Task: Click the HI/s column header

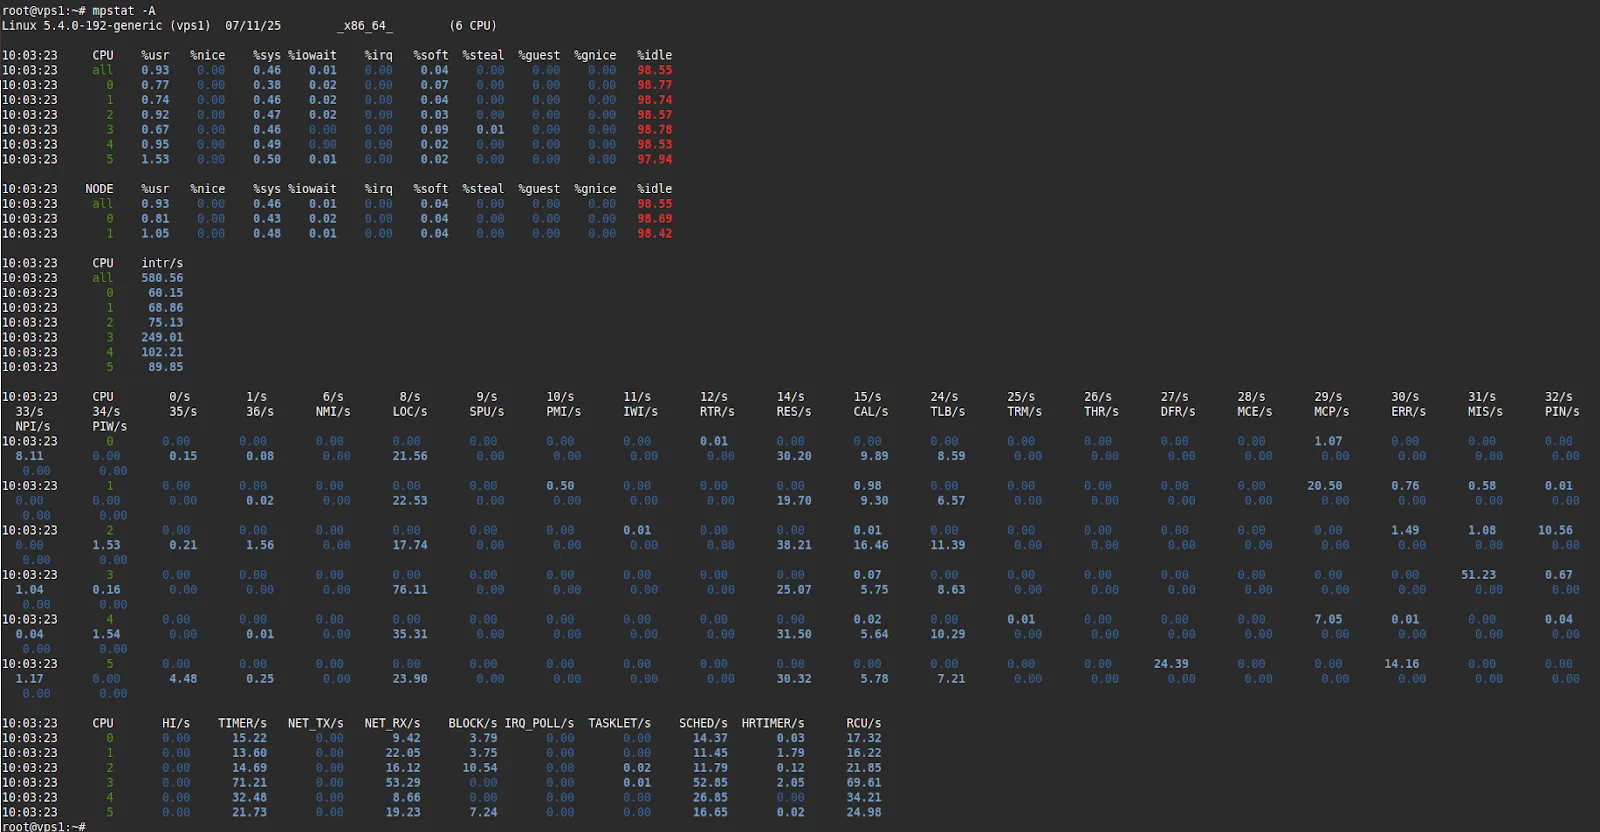Action: tap(176, 723)
